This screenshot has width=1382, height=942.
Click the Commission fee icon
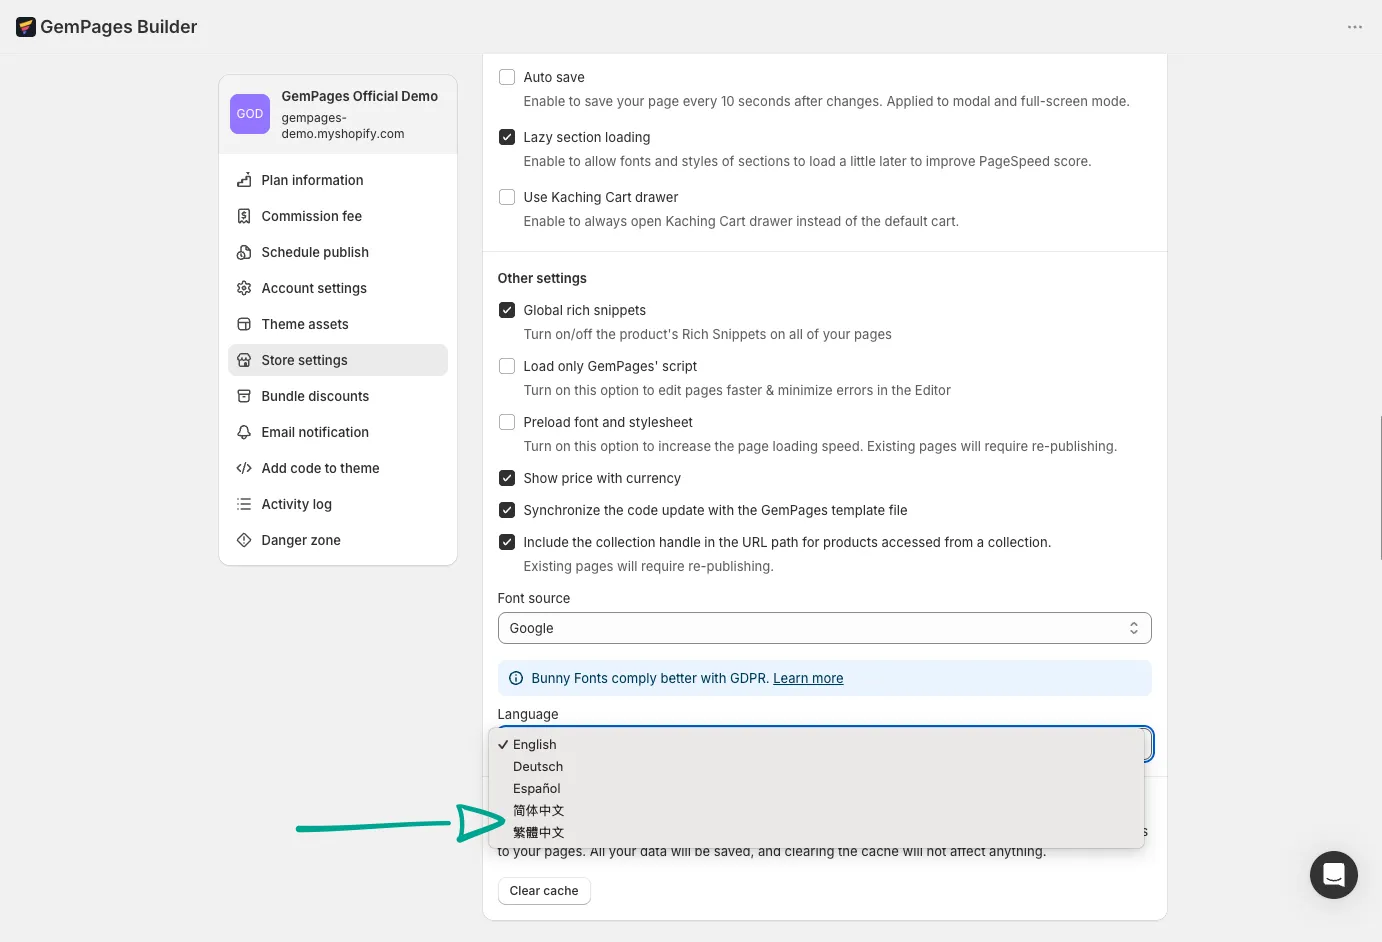244,216
